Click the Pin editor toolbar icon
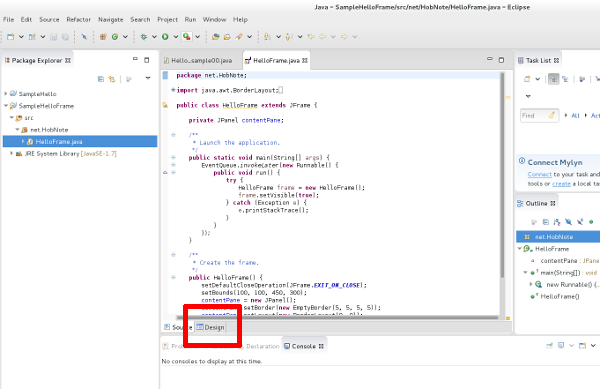The image size is (600, 389). pos(84,37)
